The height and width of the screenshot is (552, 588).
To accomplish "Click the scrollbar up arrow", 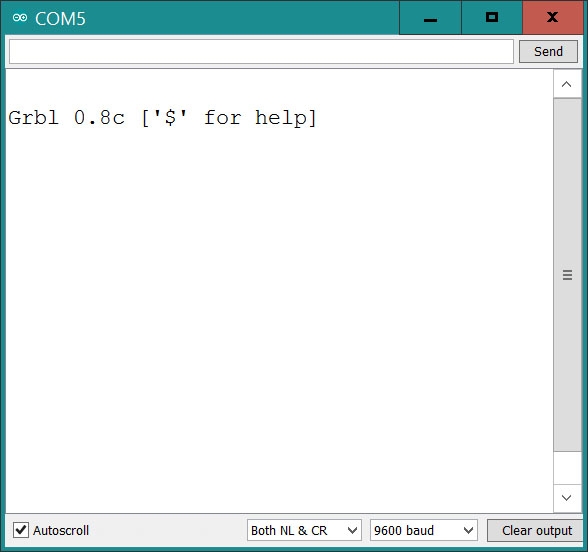I will tap(567, 84).
